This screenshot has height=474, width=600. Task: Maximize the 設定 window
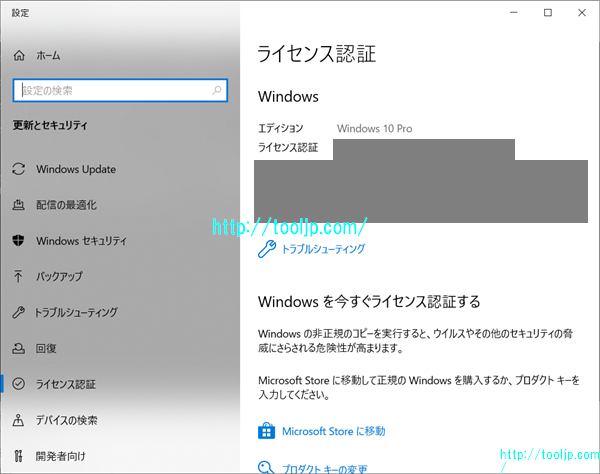[548, 13]
